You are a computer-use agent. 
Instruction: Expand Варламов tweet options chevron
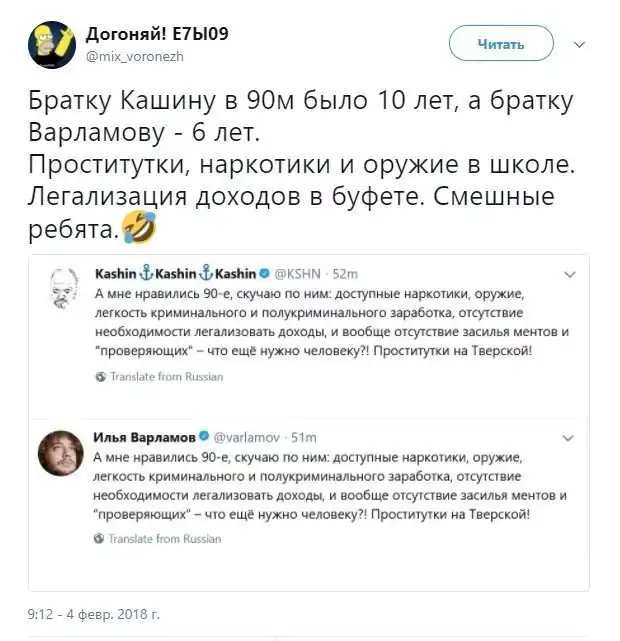[x=568, y=439]
